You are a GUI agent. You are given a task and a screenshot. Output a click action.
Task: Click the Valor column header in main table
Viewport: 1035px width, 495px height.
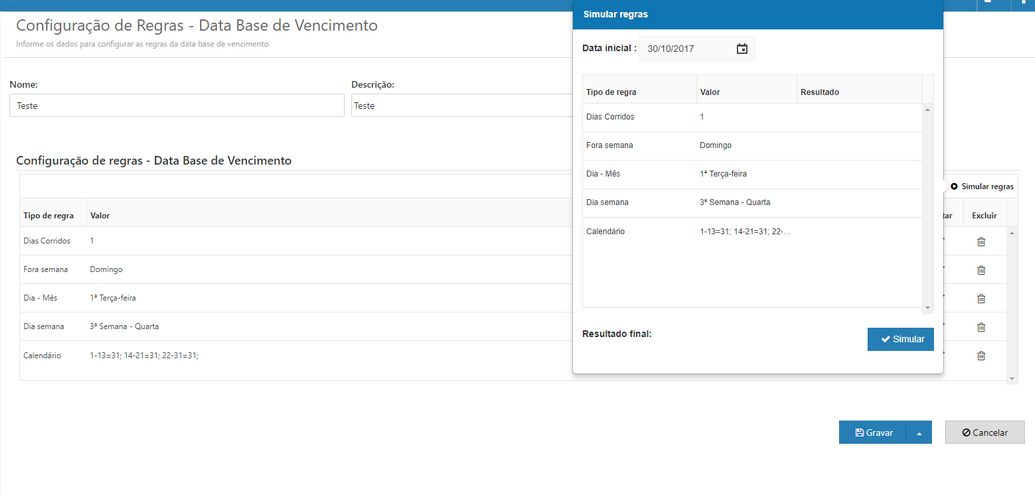[x=99, y=215]
